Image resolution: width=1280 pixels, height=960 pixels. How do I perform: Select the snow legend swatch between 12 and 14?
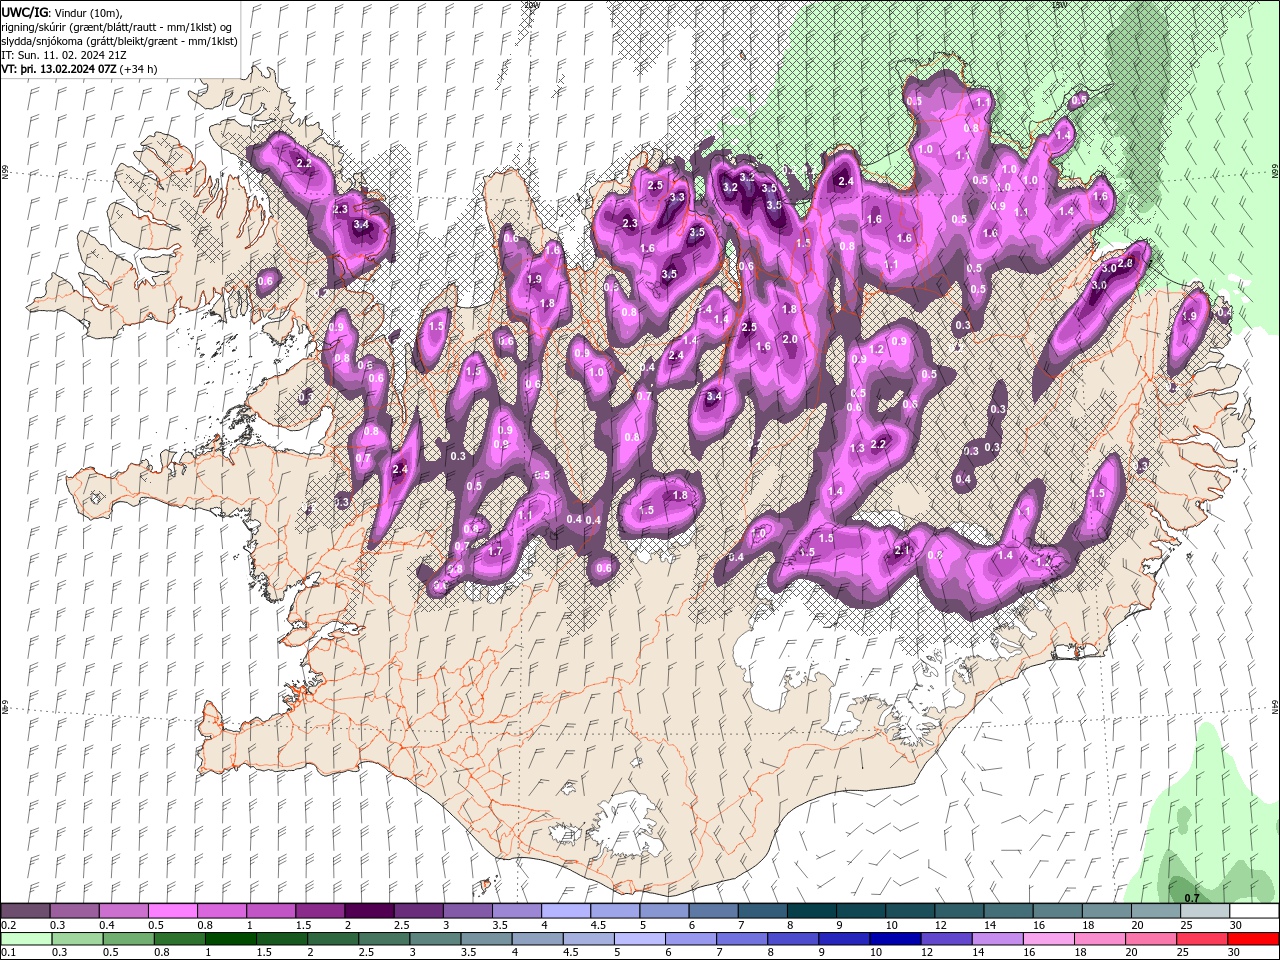(x=958, y=911)
